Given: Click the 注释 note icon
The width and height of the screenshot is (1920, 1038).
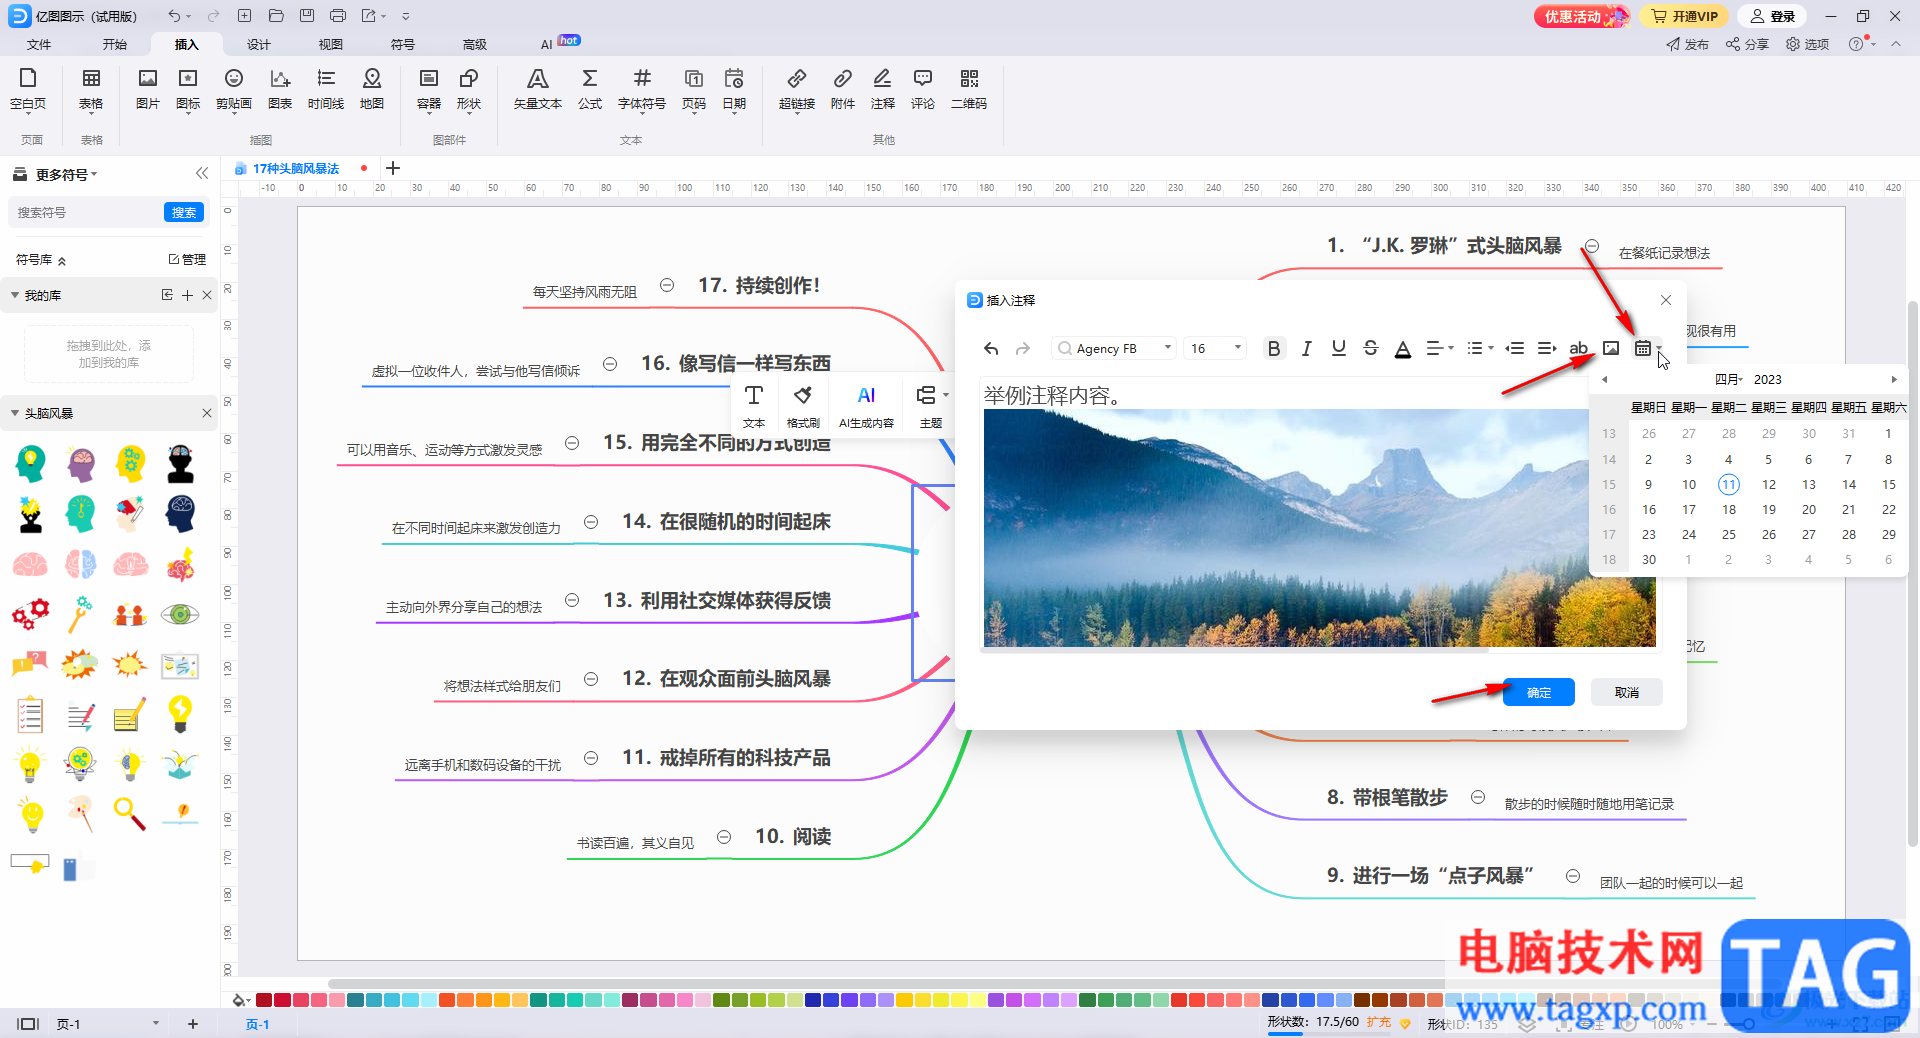Looking at the screenshot, I should click(x=883, y=79).
